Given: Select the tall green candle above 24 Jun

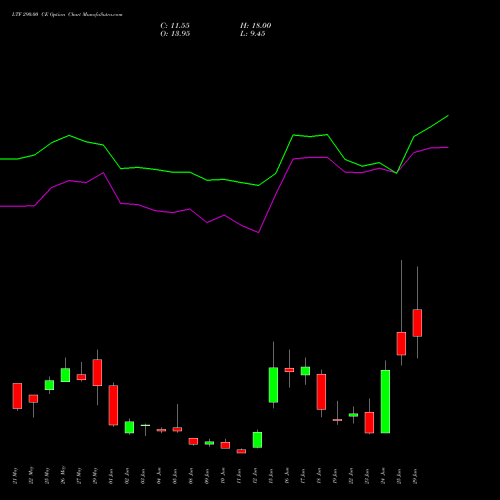Looking at the screenshot, I should pos(385,402).
